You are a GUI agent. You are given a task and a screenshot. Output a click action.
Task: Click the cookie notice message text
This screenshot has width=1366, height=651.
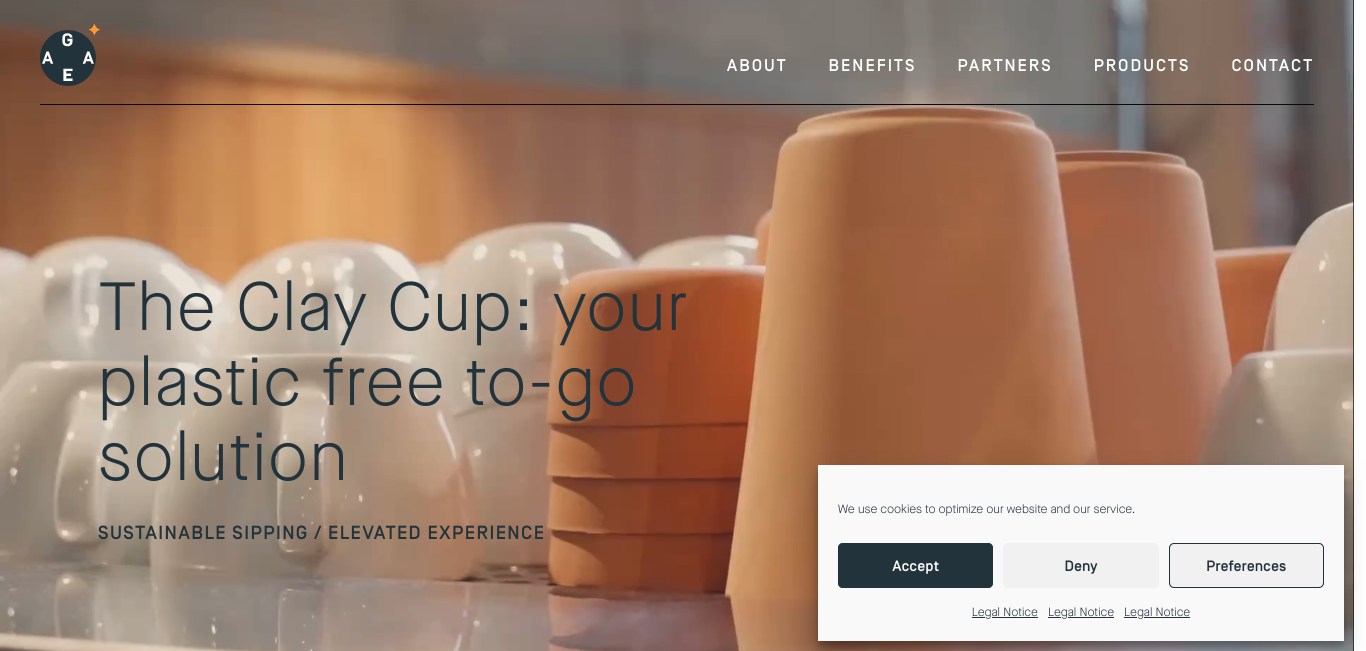pyautogui.click(x=986, y=509)
